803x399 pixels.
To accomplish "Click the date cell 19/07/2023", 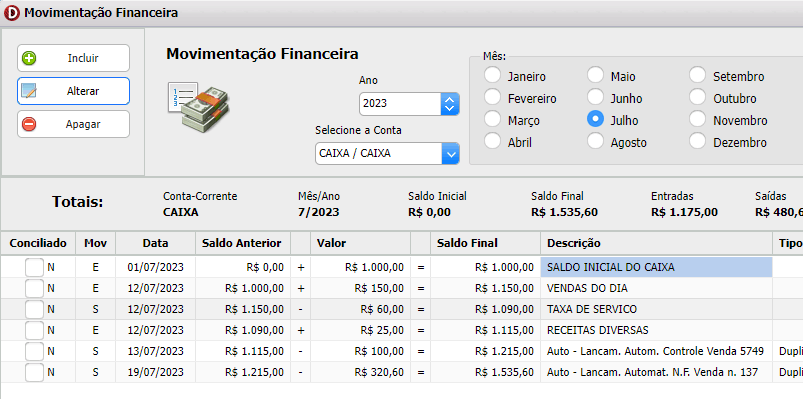I will (x=156, y=372).
